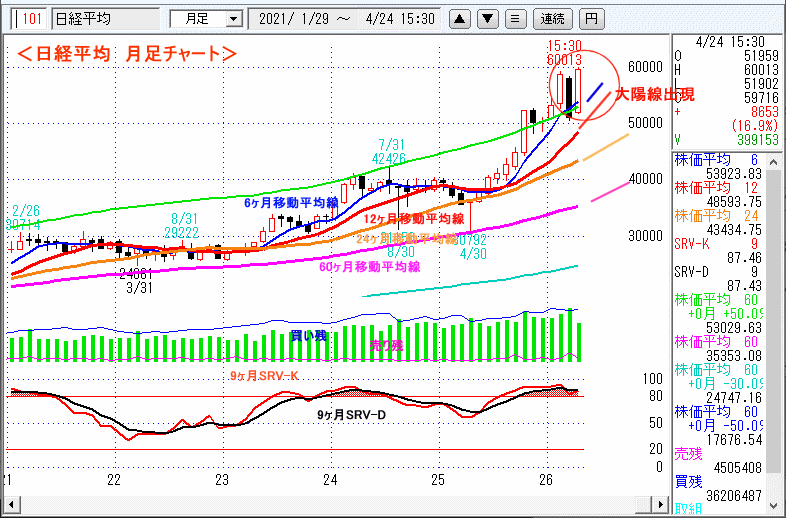Click the 買い残 label in volume panel
Image resolution: width=786 pixels, height=518 pixels.
tap(308, 336)
